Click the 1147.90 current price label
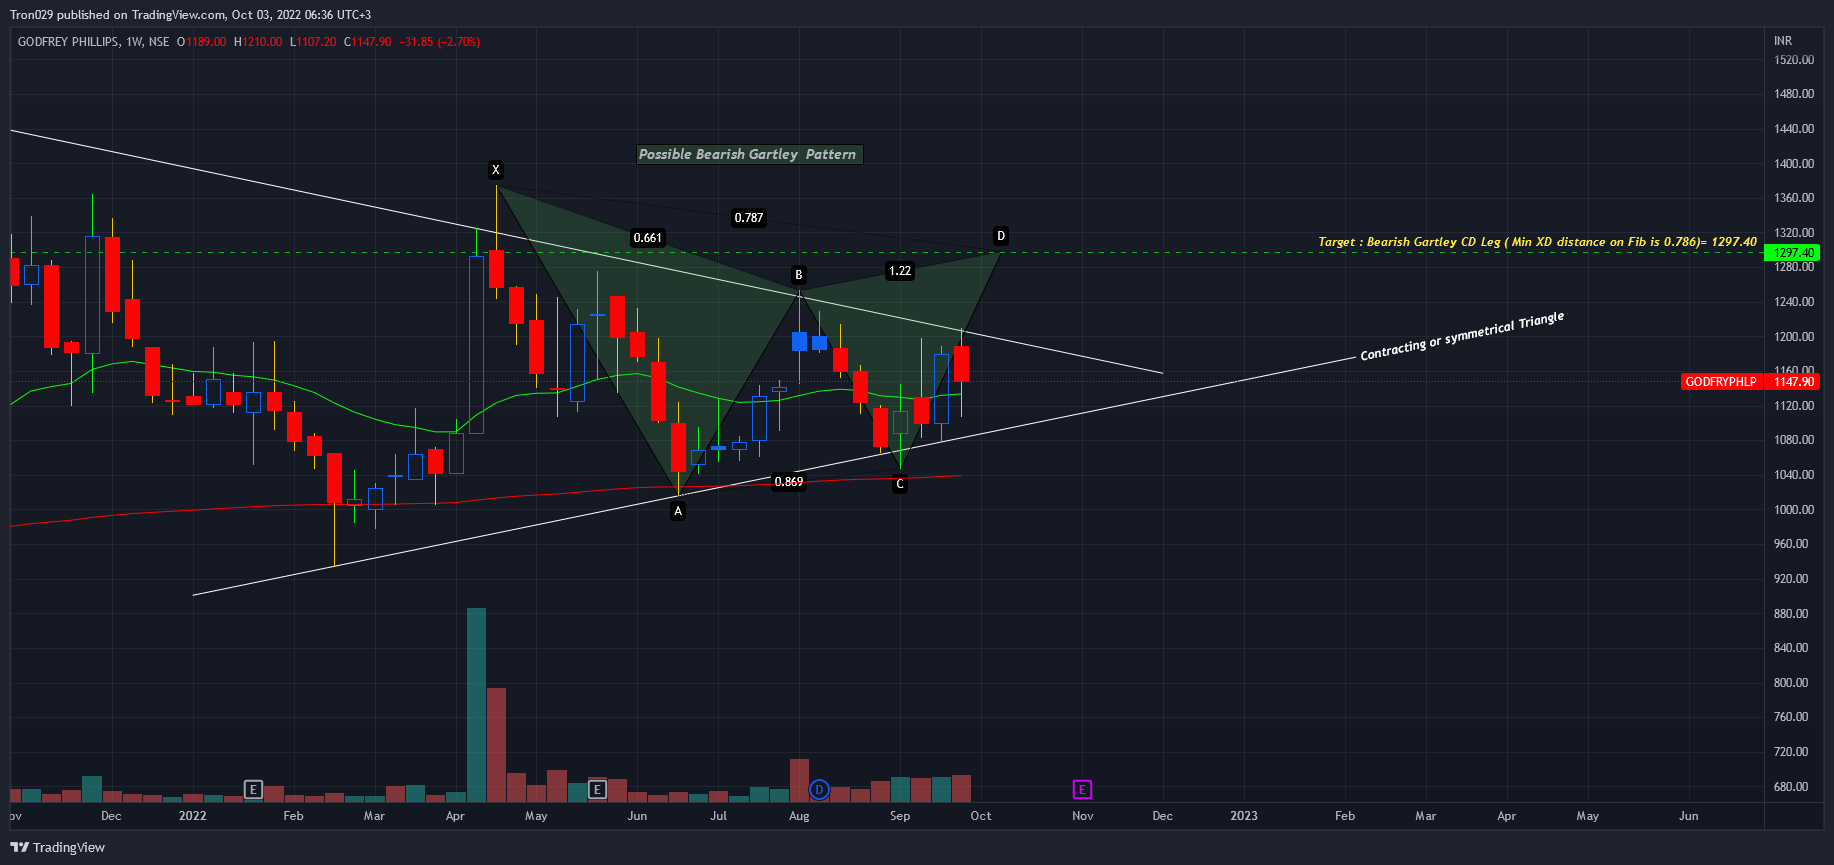This screenshot has width=1834, height=865. [1794, 382]
